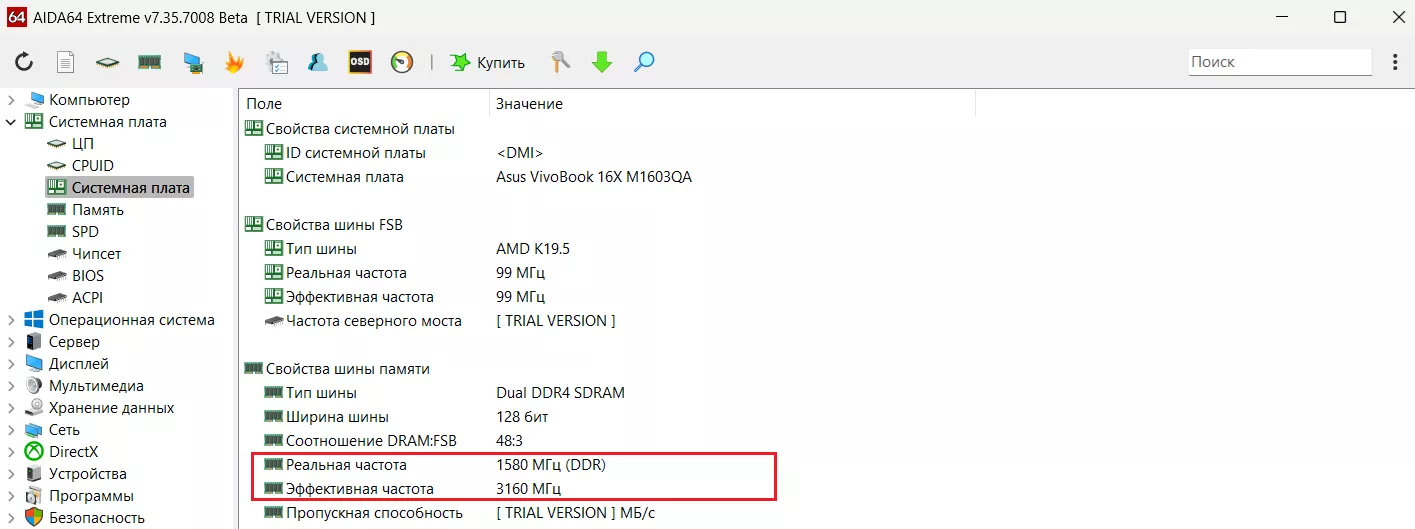Click into the Поиск search field
Image resolution: width=1415 pixels, height=529 pixels.
(1278, 62)
